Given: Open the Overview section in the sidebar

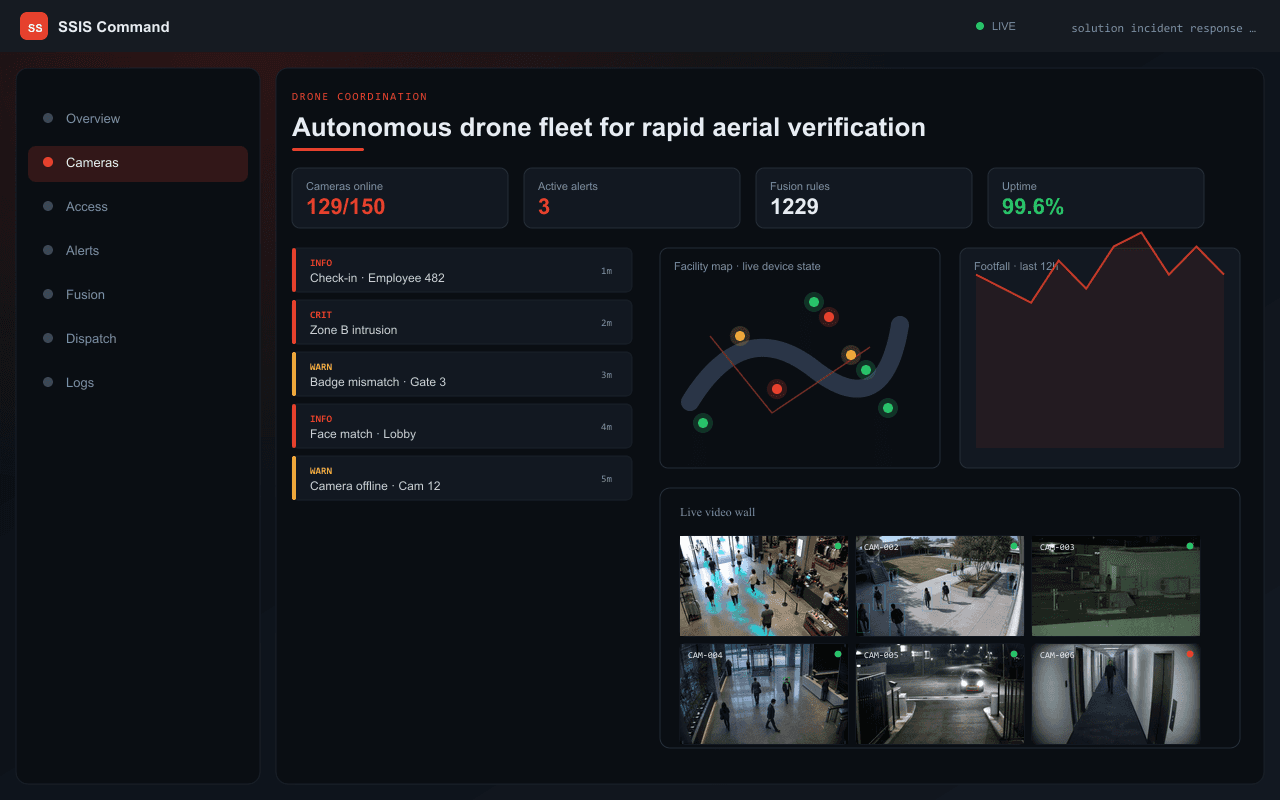Looking at the screenshot, I should coord(138,118).
